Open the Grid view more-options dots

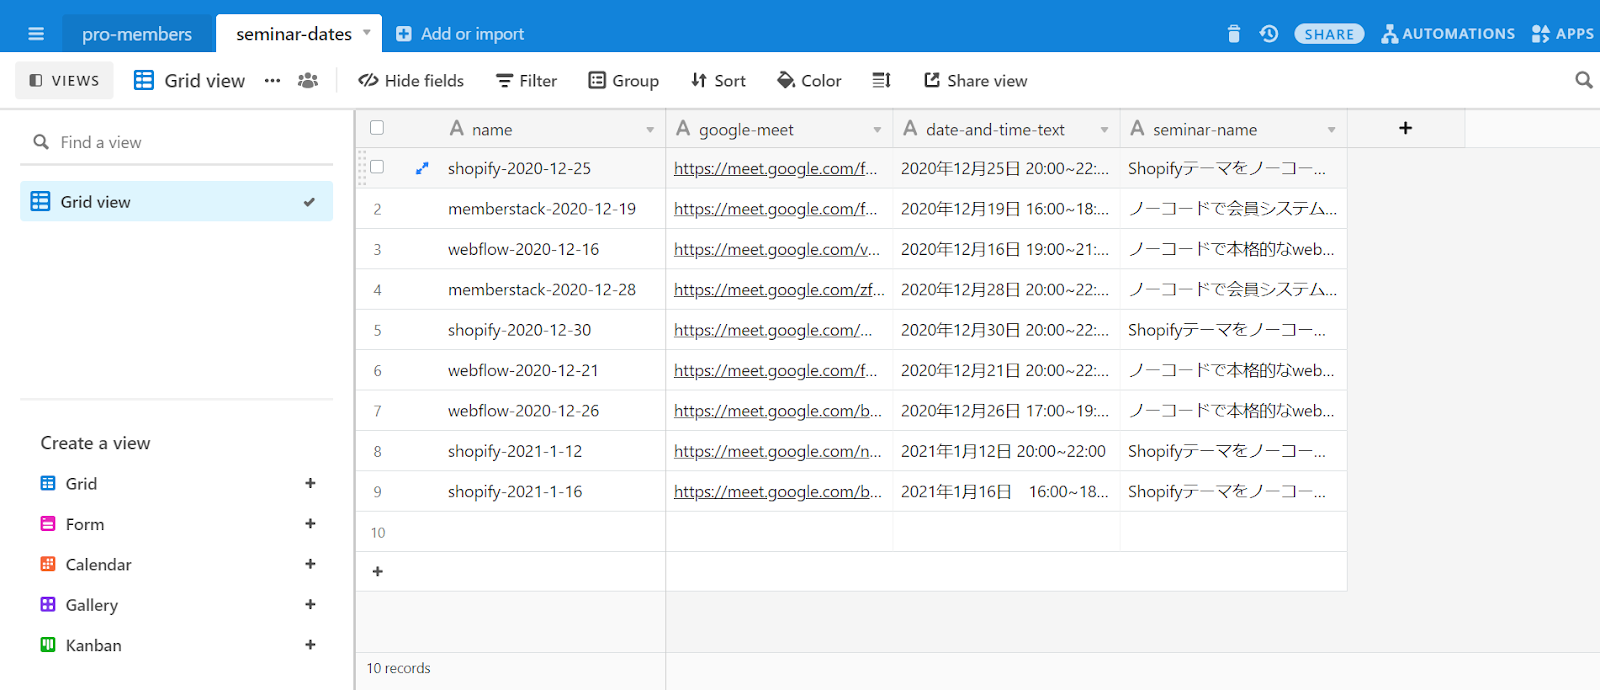272,80
